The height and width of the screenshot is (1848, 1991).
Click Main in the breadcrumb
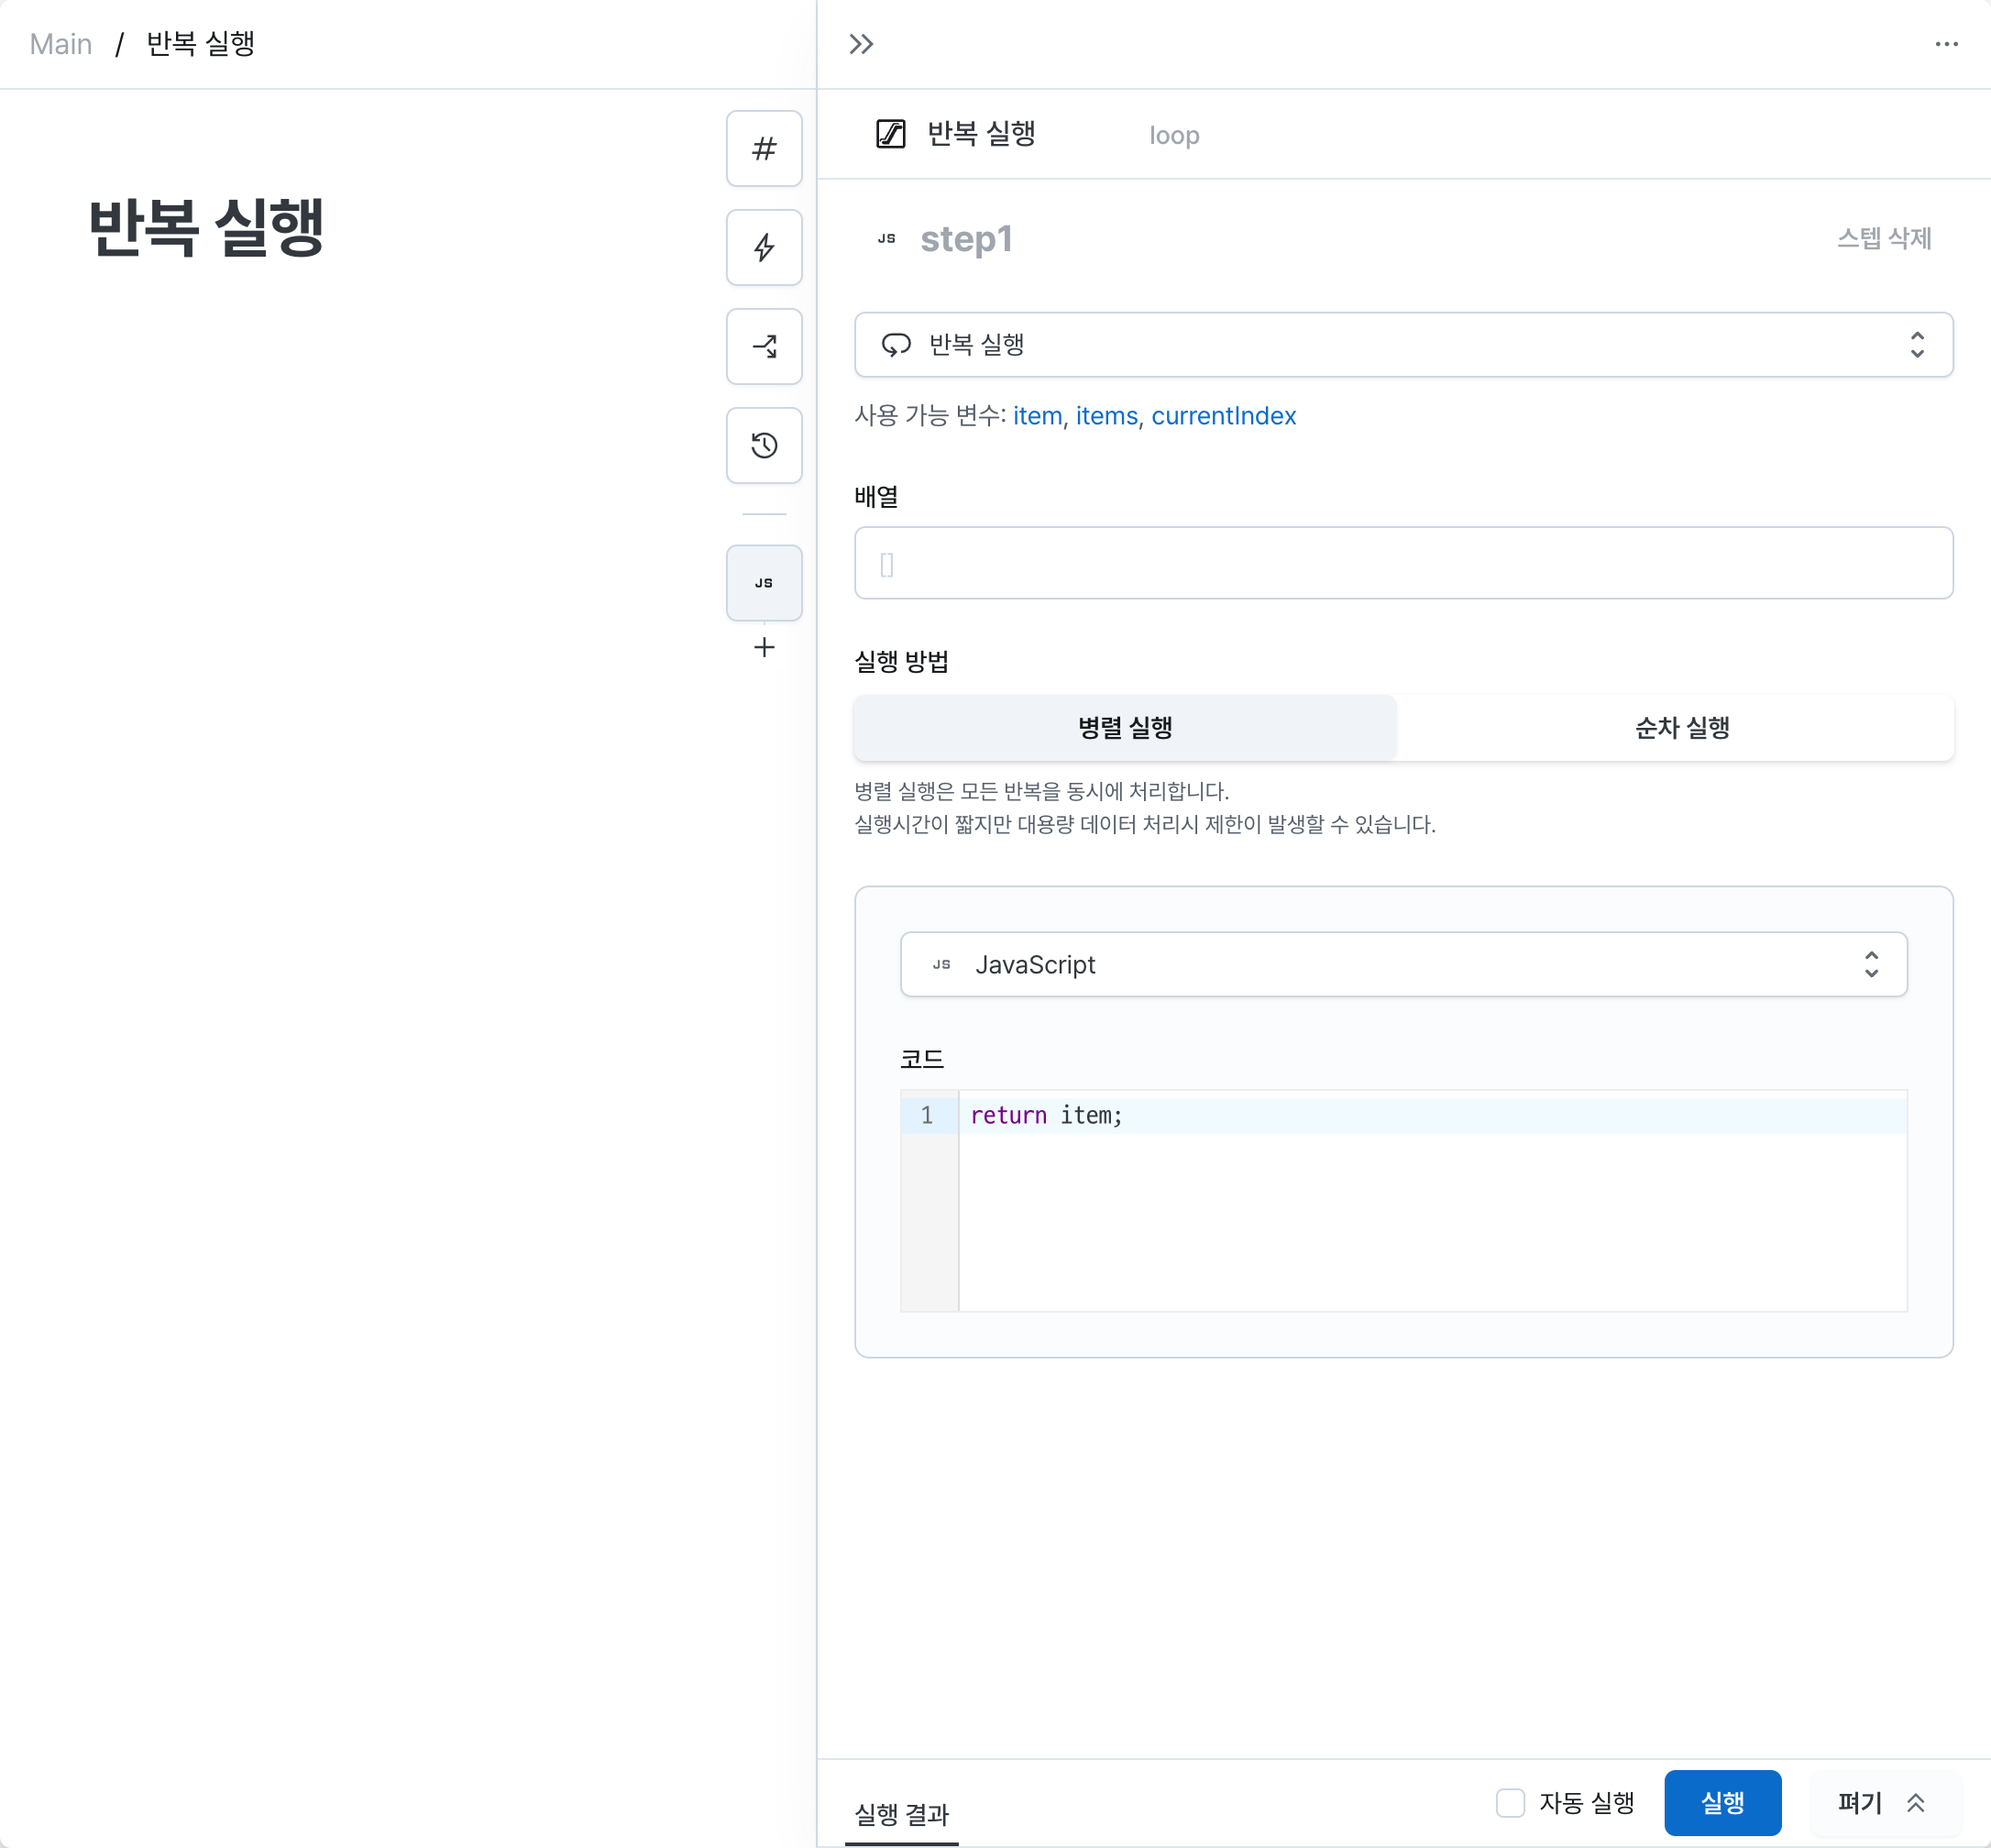(61, 44)
